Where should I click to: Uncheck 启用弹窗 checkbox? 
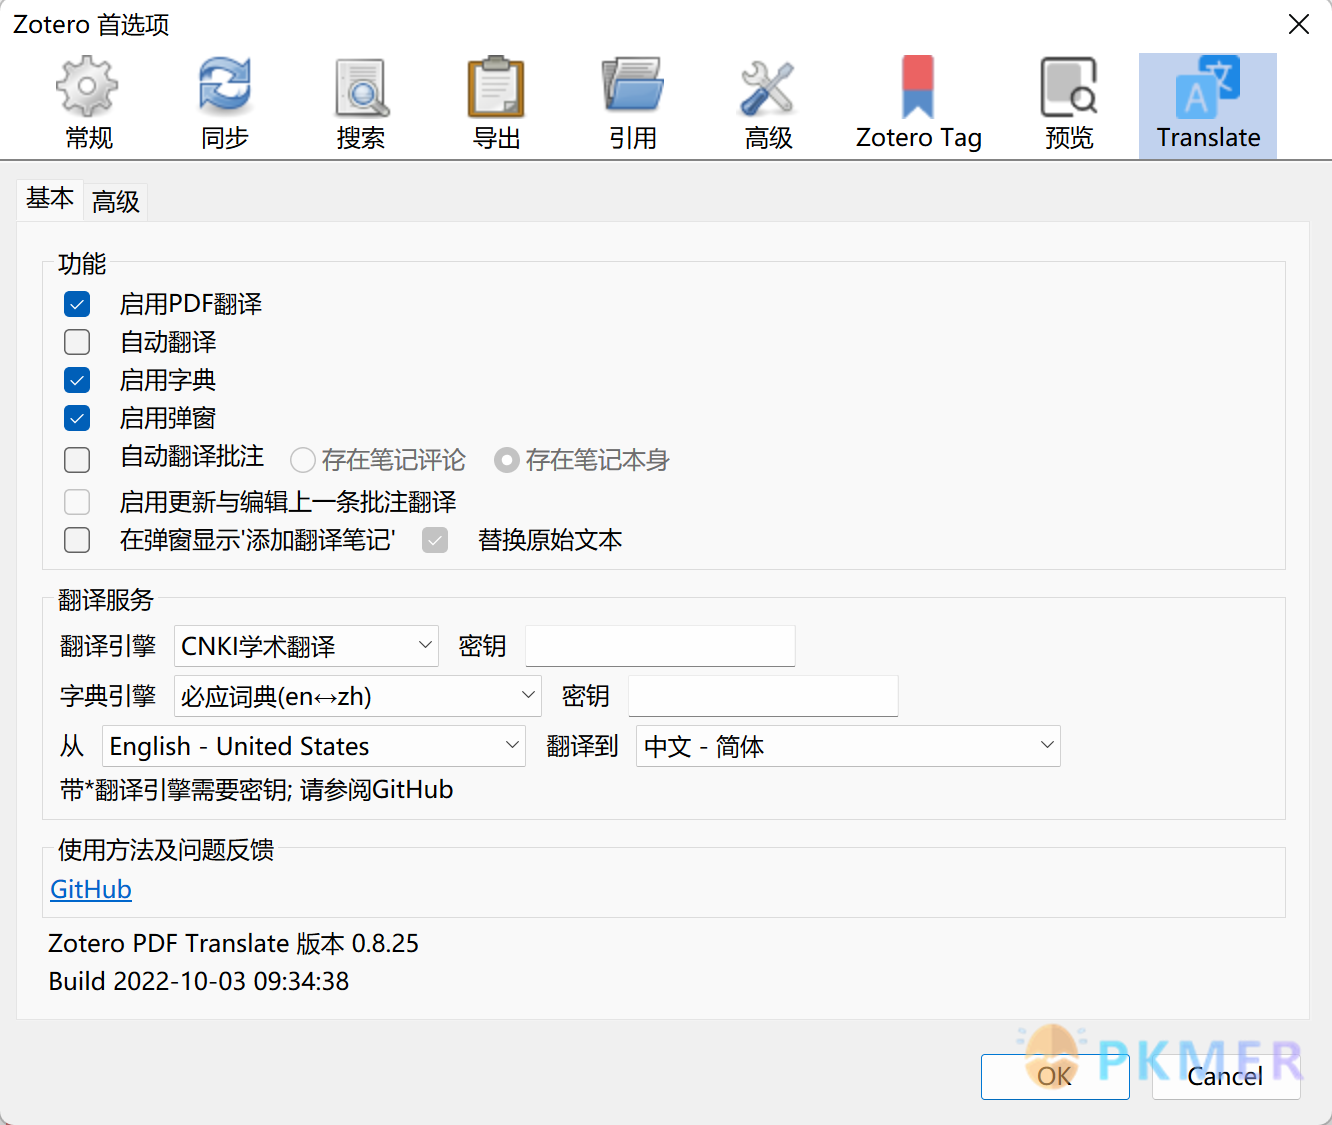77,418
